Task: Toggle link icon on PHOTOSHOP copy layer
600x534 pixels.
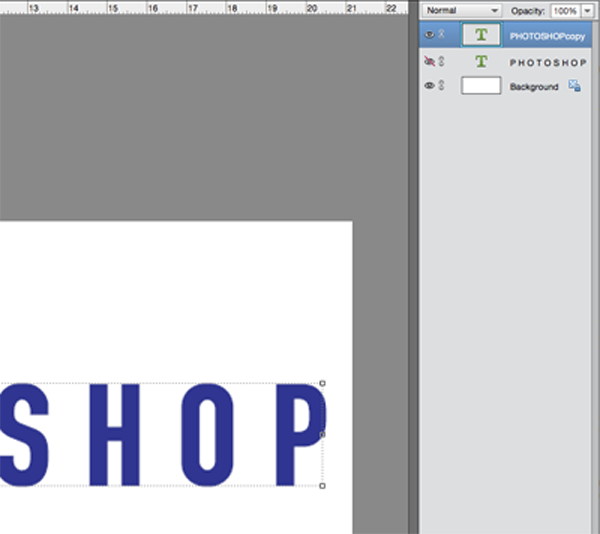Action: pyautogui.click(x=441, y=34)
